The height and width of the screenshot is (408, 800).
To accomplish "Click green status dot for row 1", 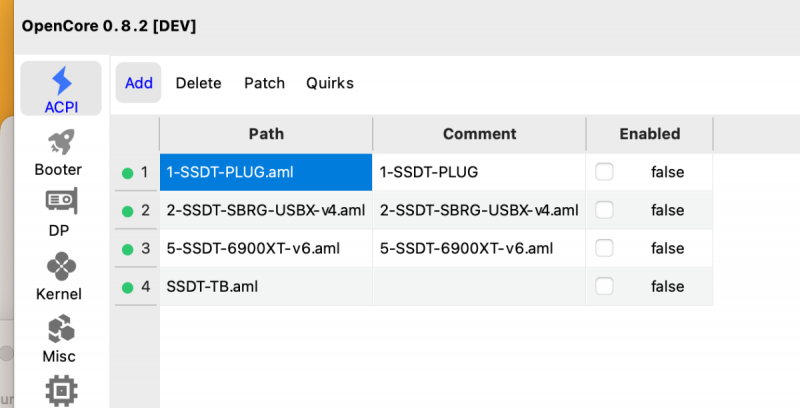I will [x=127, y=173].
